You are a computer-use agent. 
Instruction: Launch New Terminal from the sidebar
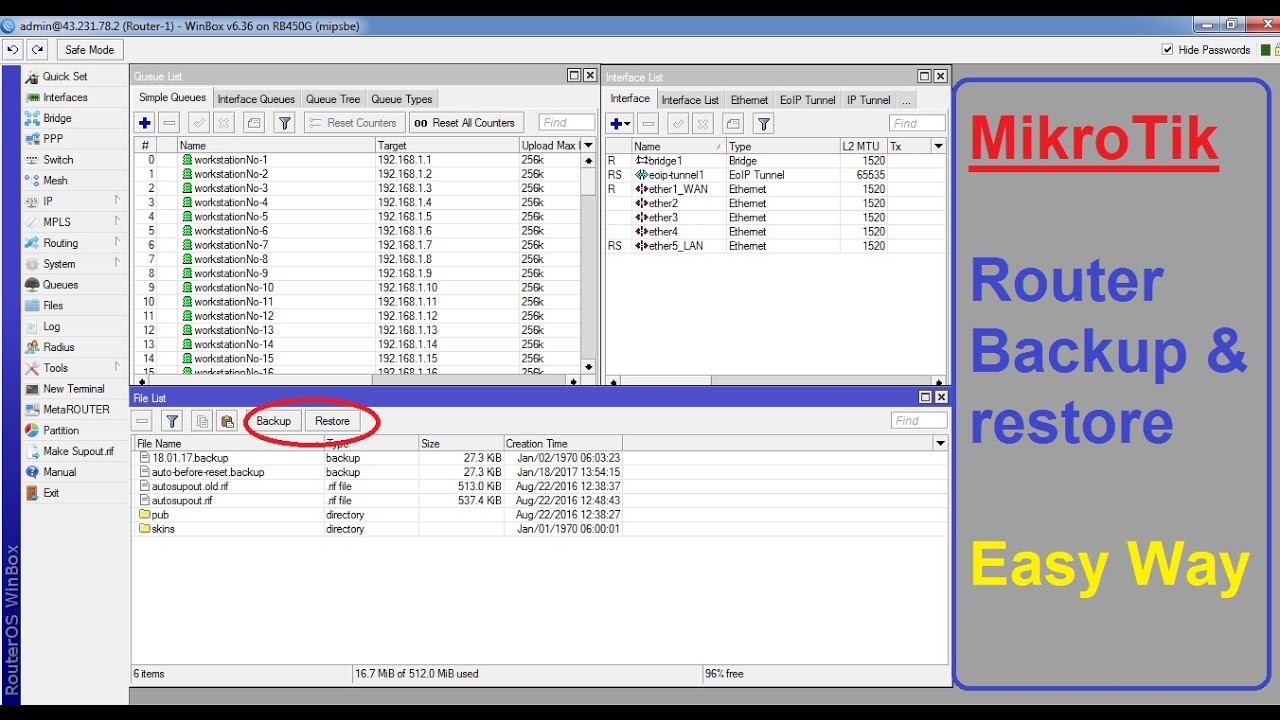73,389
